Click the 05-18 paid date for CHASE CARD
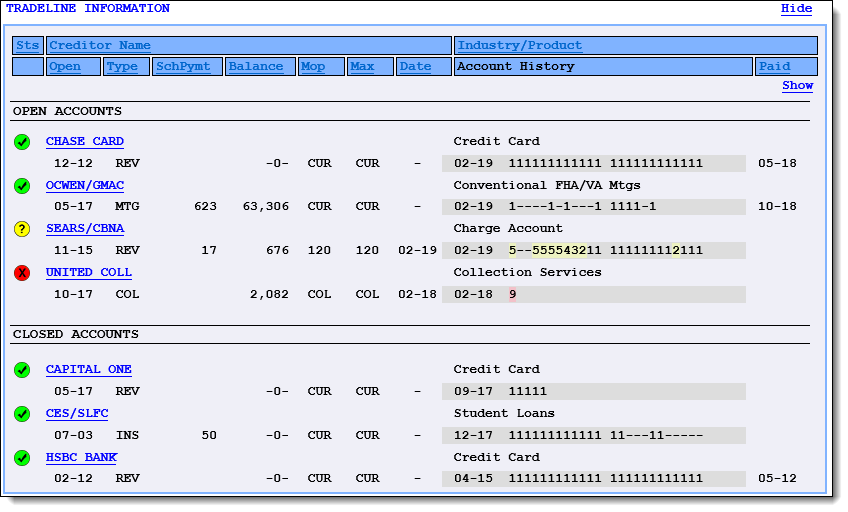 click(x=777, y=163)
